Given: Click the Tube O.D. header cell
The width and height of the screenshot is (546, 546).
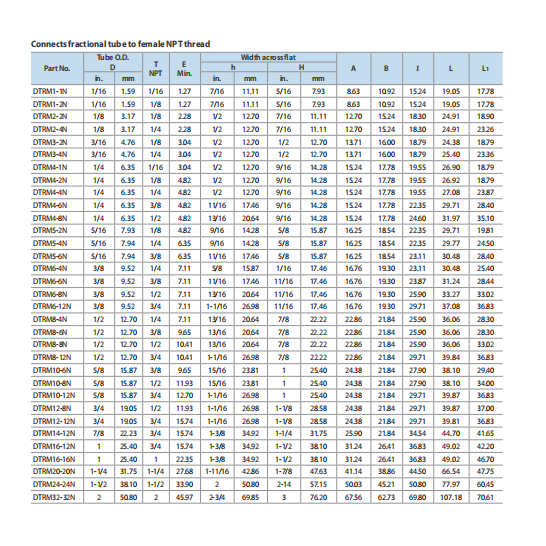Looking at the screenshot, I should click(113, 62).
